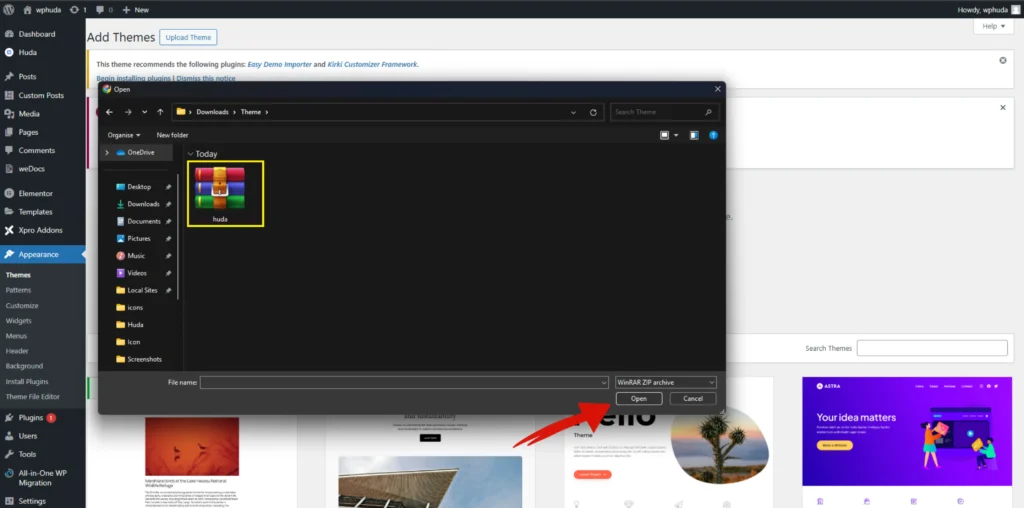
Task: Open Widgets under Appearance
Action: 18,321
